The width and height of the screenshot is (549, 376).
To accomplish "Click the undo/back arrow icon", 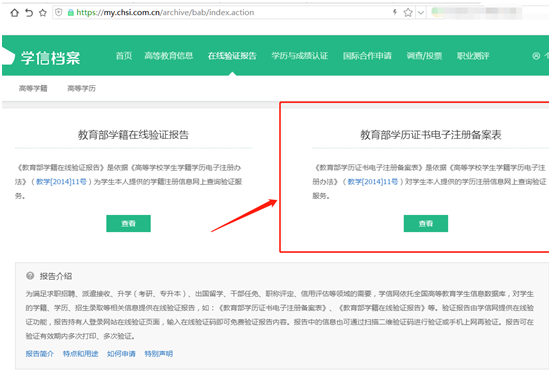I will (29, 13).
